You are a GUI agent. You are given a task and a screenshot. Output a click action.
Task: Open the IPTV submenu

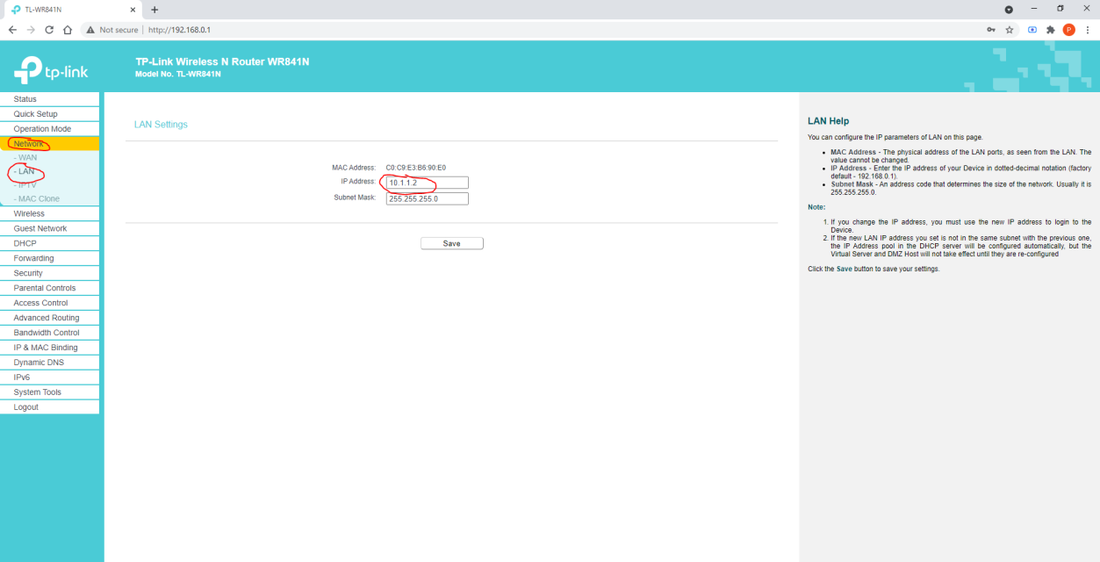(25, 185)
